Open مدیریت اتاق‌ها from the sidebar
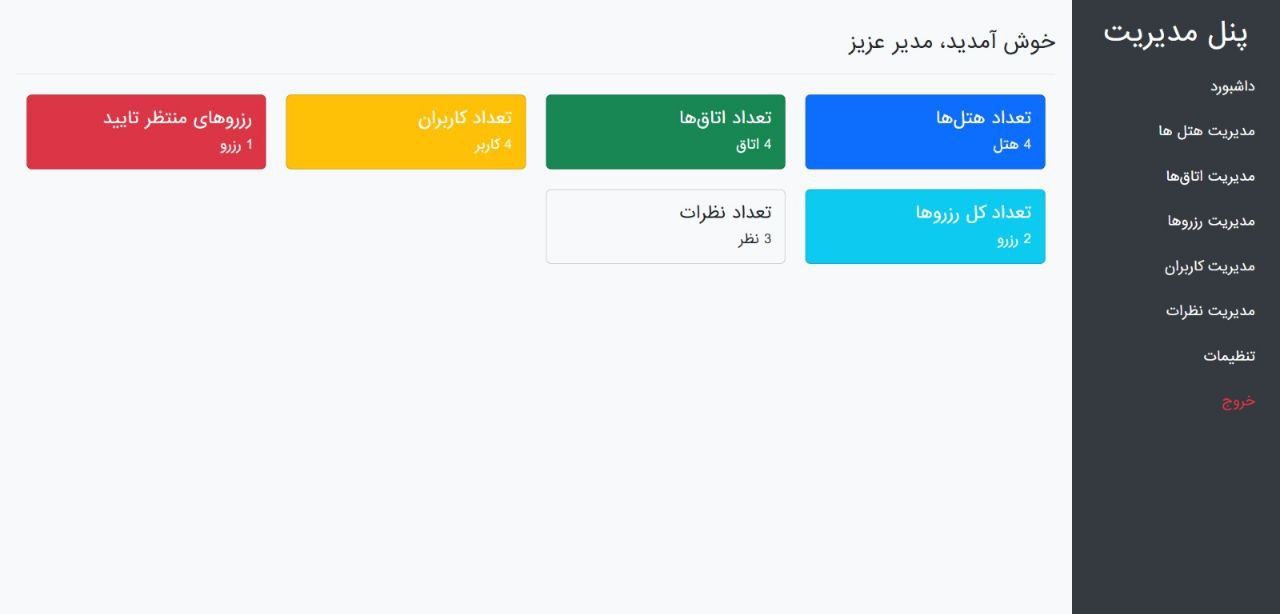The image size is (1280, 614). [x=1210, y=176]
